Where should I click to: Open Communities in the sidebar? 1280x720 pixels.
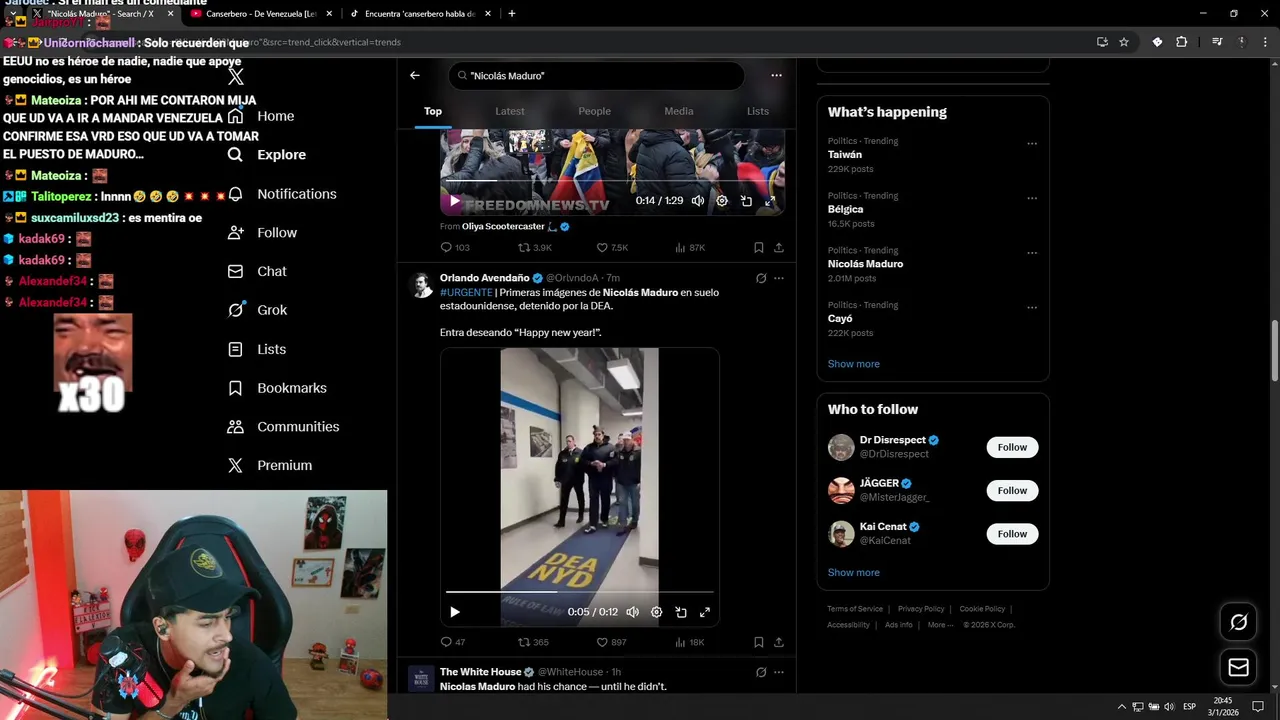pos(283,426)
